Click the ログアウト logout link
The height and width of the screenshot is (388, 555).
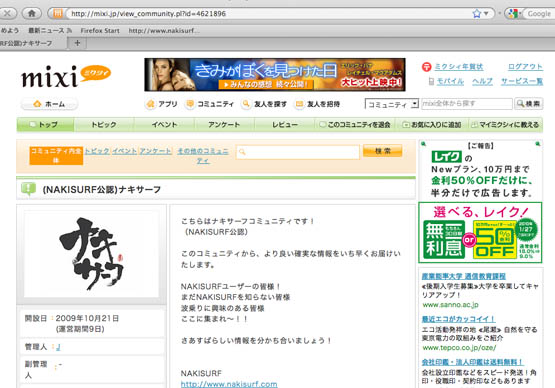pos(525,67)
